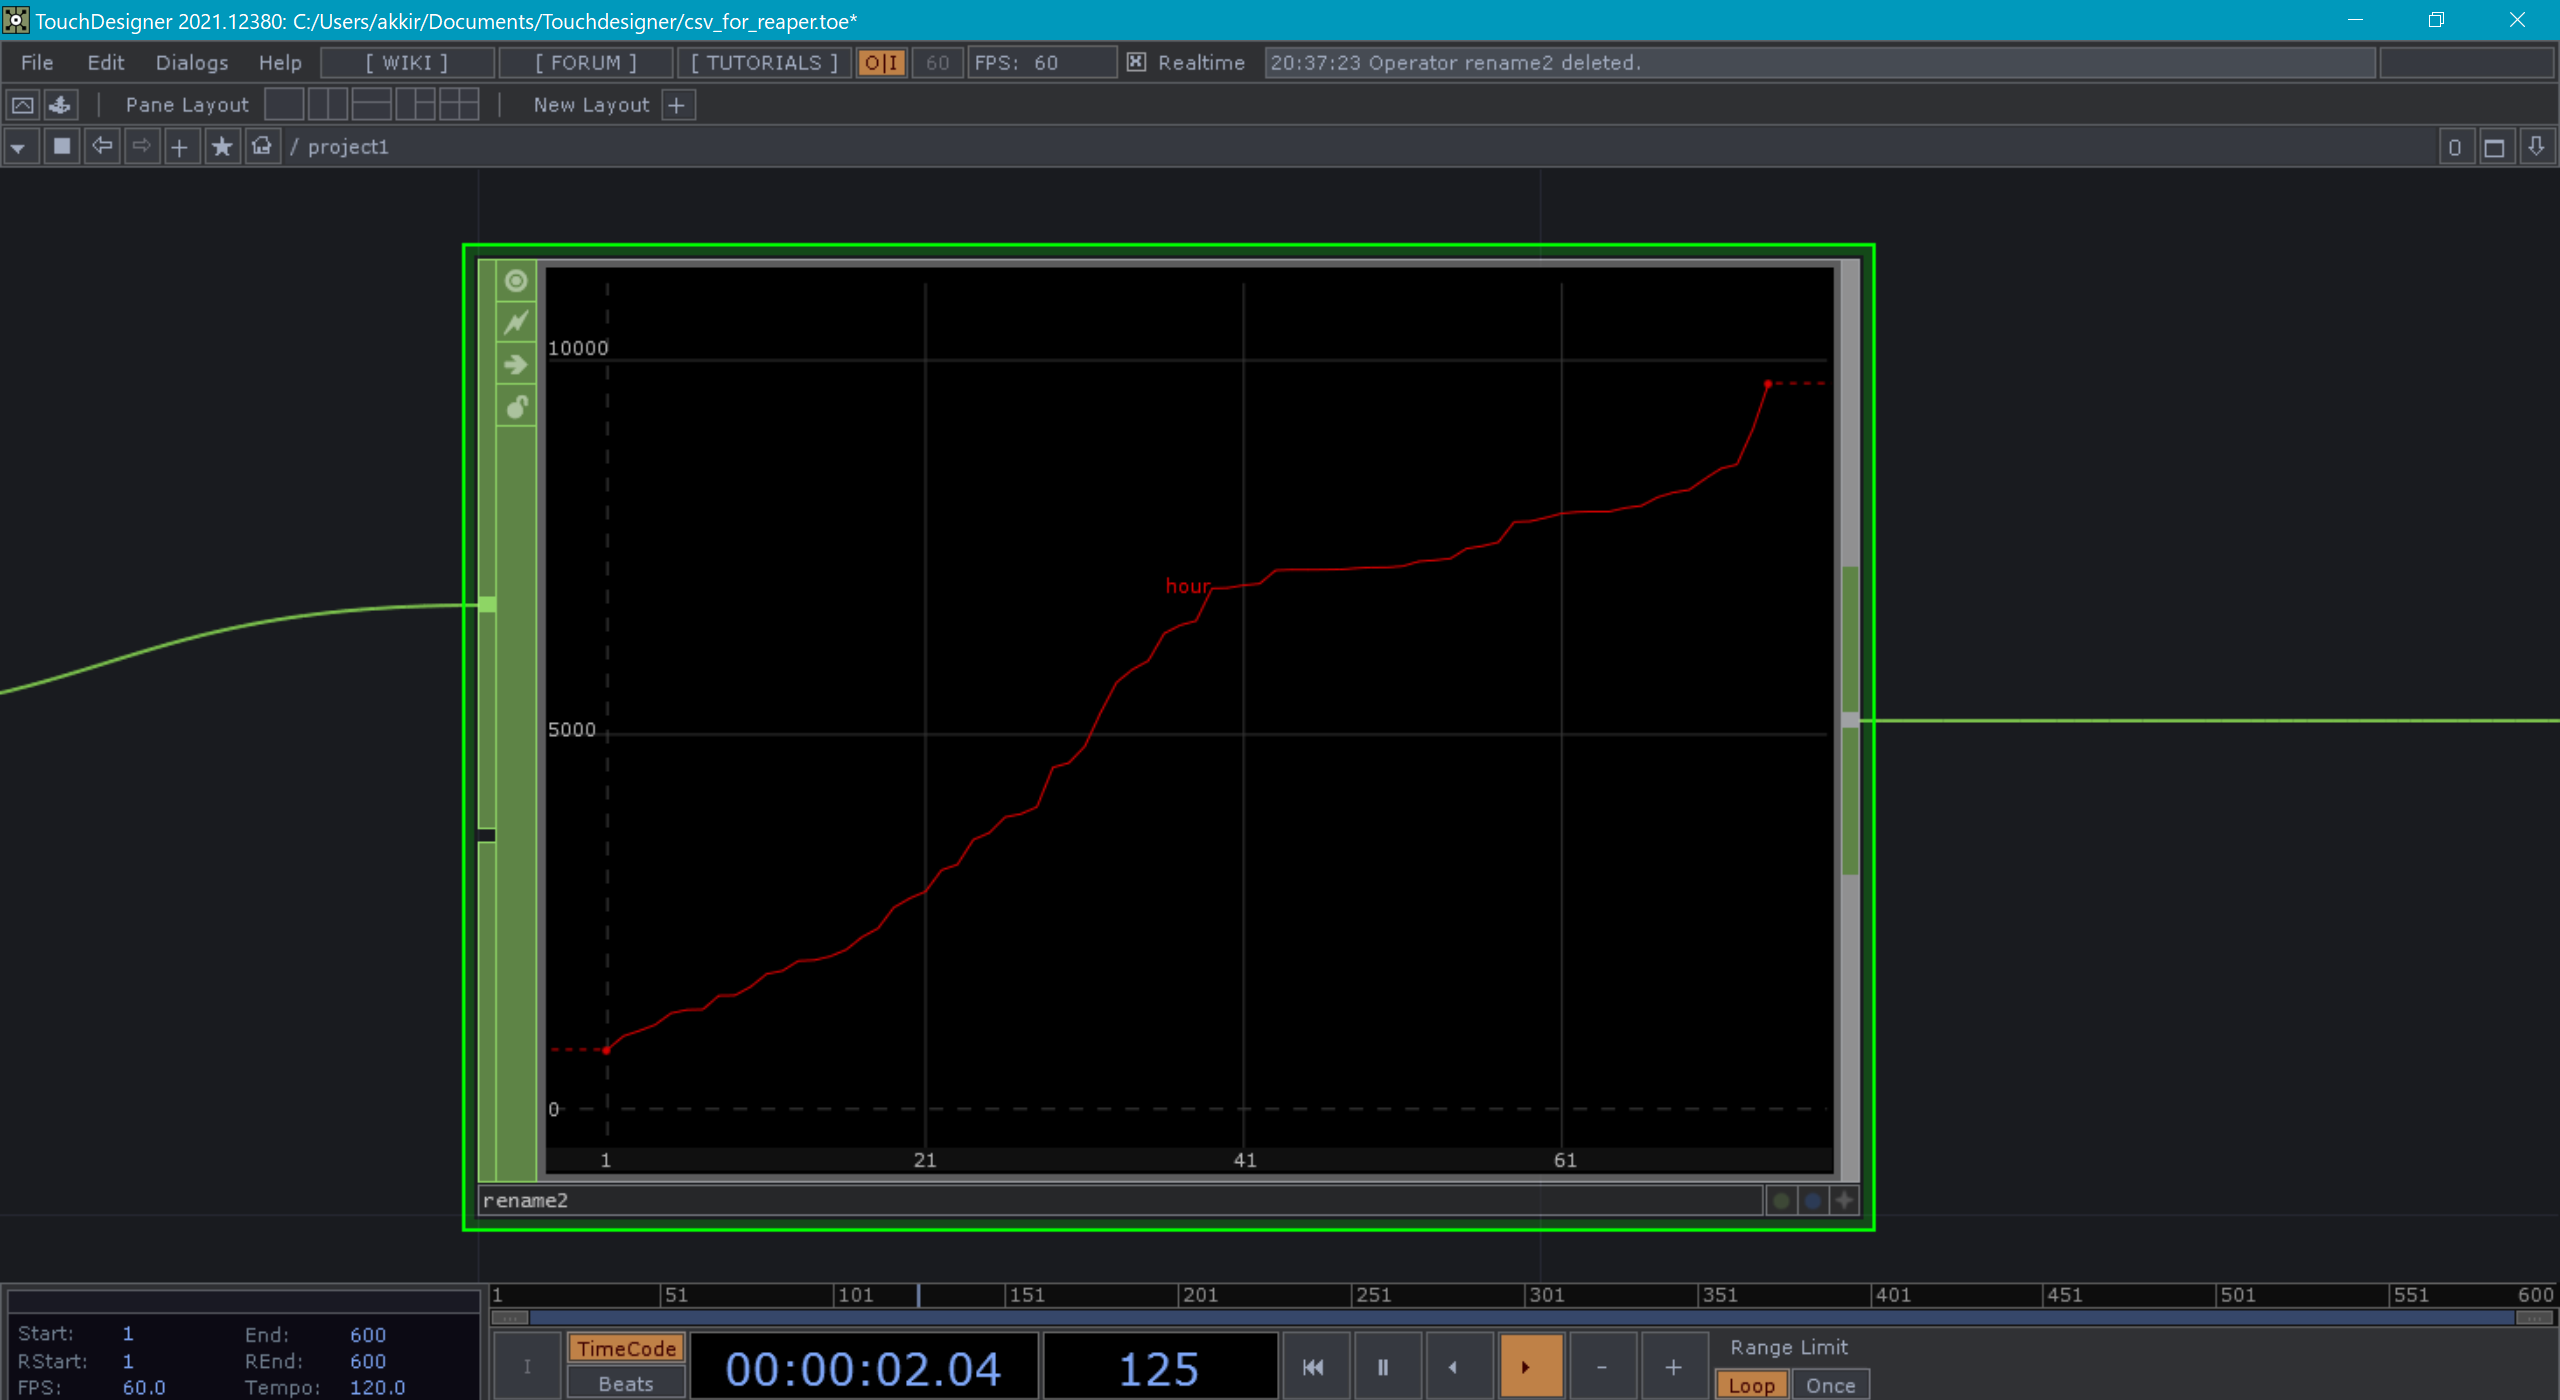Reset timeline to start frame
The width and height of the screenshot is (2560, 1400).
point(1313,1367)
